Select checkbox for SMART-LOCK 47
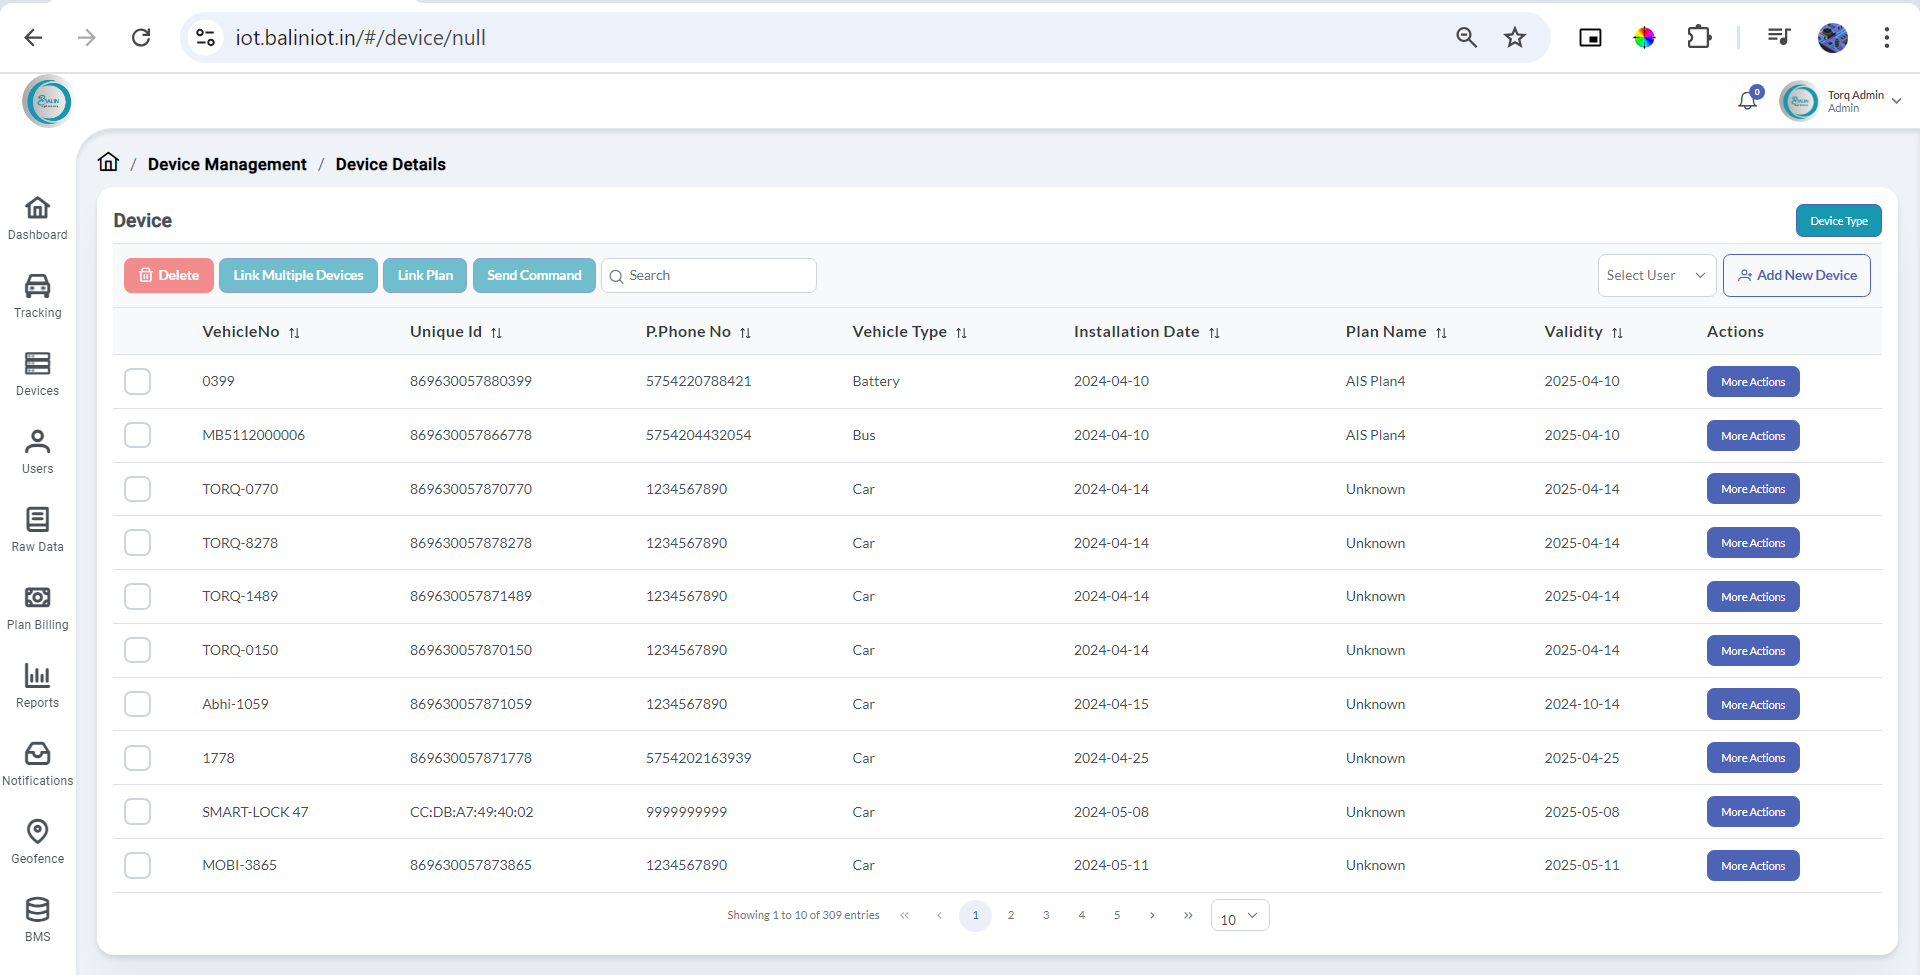Image resolution: width=1920 pixels, height=975 pixels. [137, 812]
